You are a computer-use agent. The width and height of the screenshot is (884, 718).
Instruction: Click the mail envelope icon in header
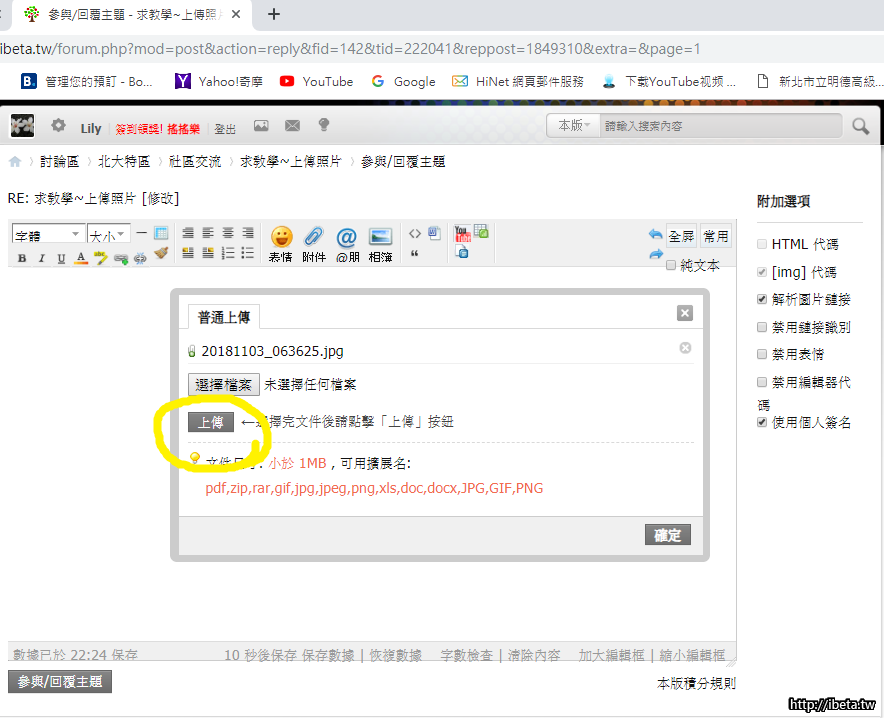[x=292, y=126]
